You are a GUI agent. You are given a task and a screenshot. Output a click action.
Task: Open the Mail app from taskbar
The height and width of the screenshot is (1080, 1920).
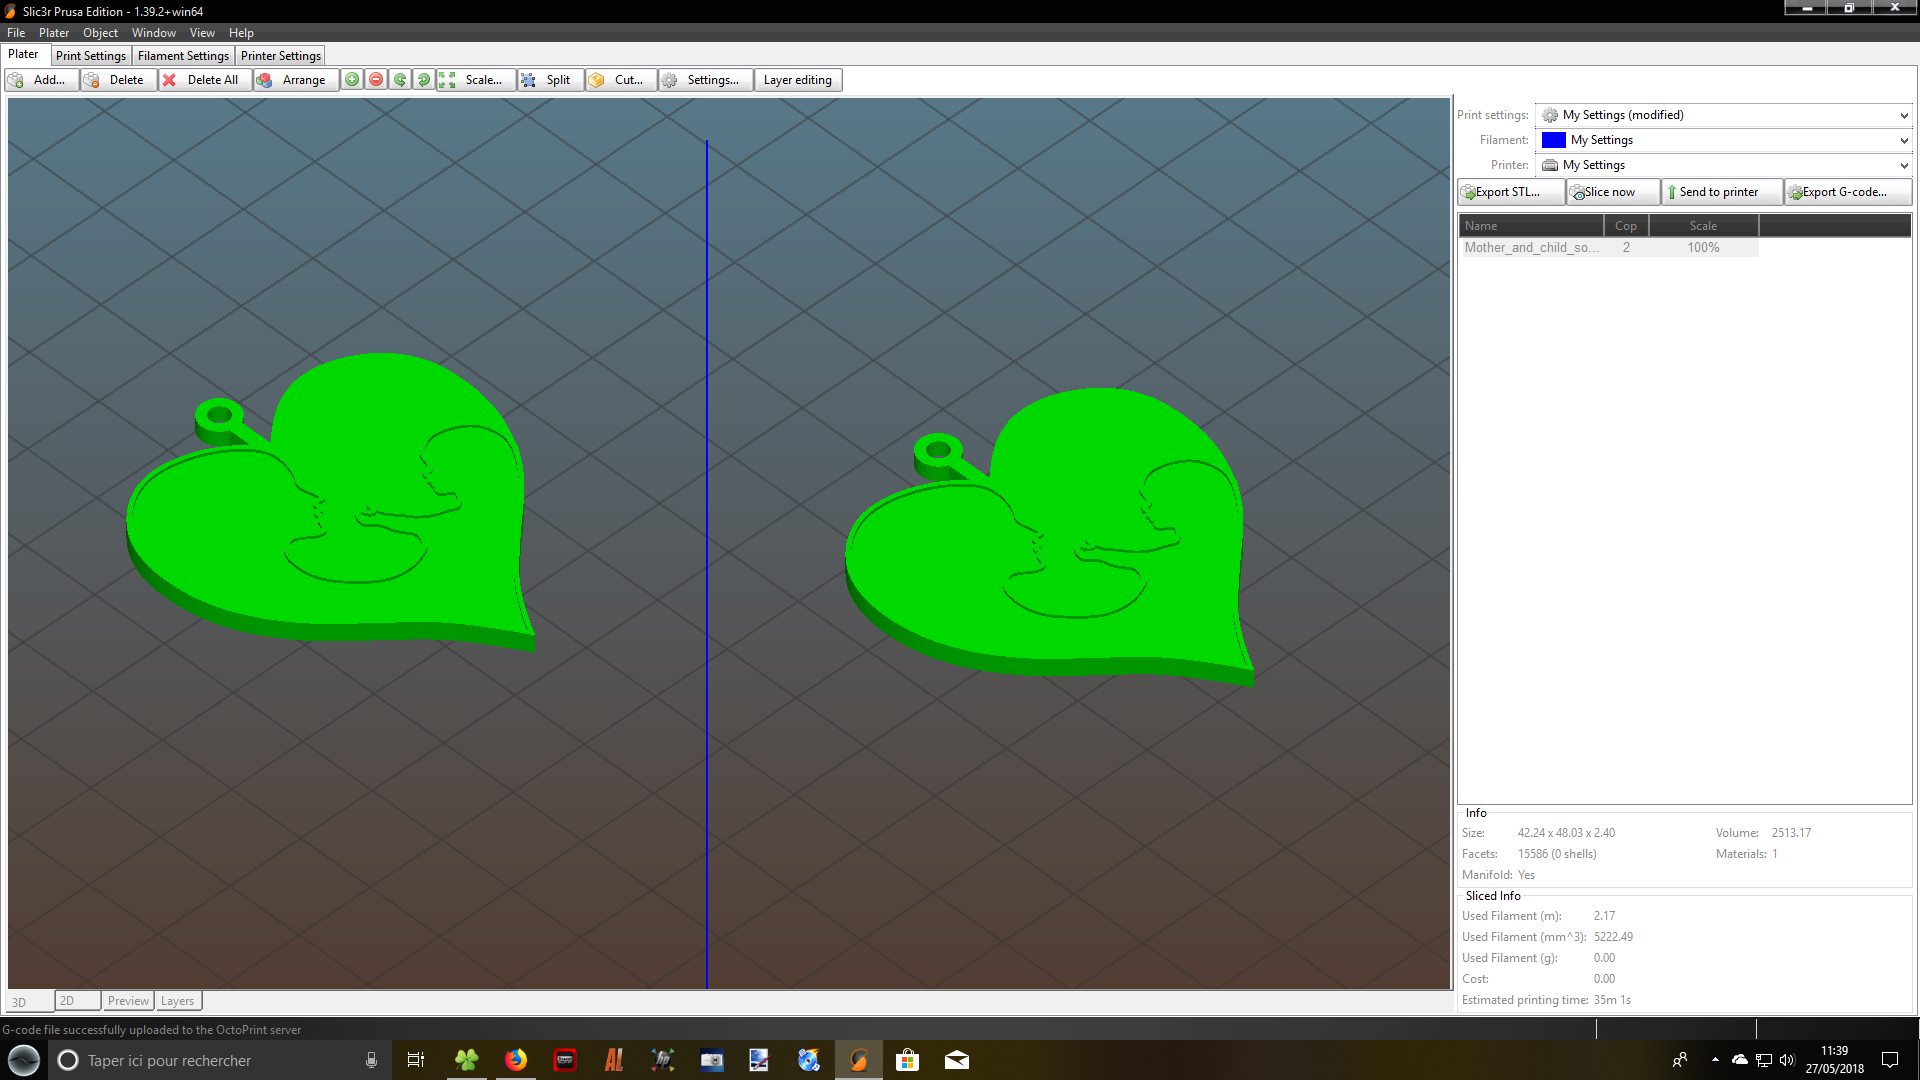pos(957,1060)
